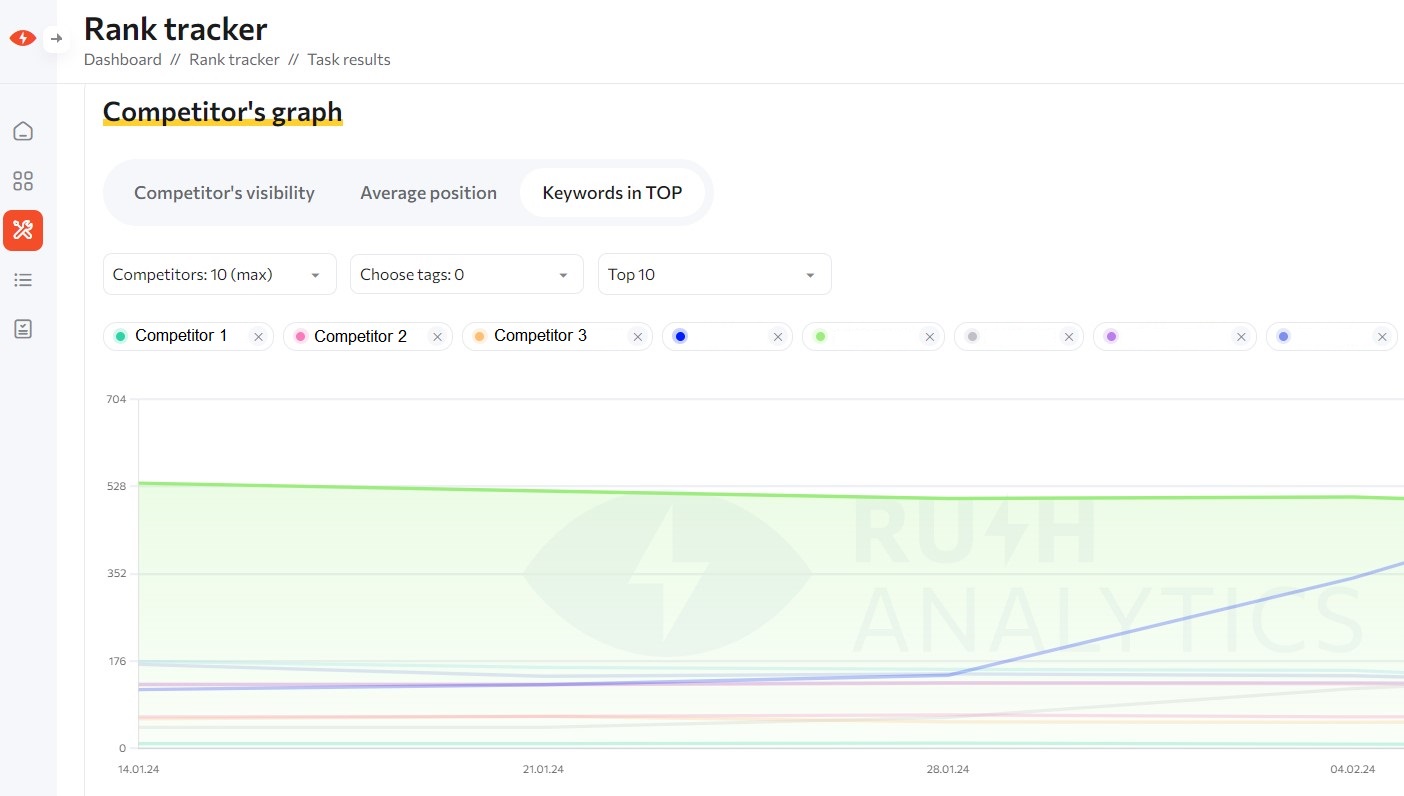Click the 04.02.24 date label
The height and width of the screenshot is (796, 1404).
[x=1353, y=769]
